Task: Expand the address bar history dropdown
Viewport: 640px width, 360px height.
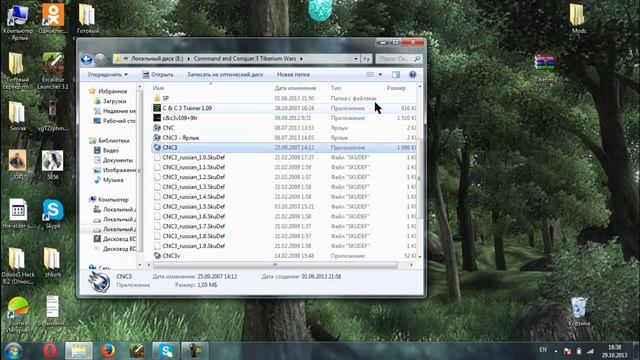Action: [356, 59]
